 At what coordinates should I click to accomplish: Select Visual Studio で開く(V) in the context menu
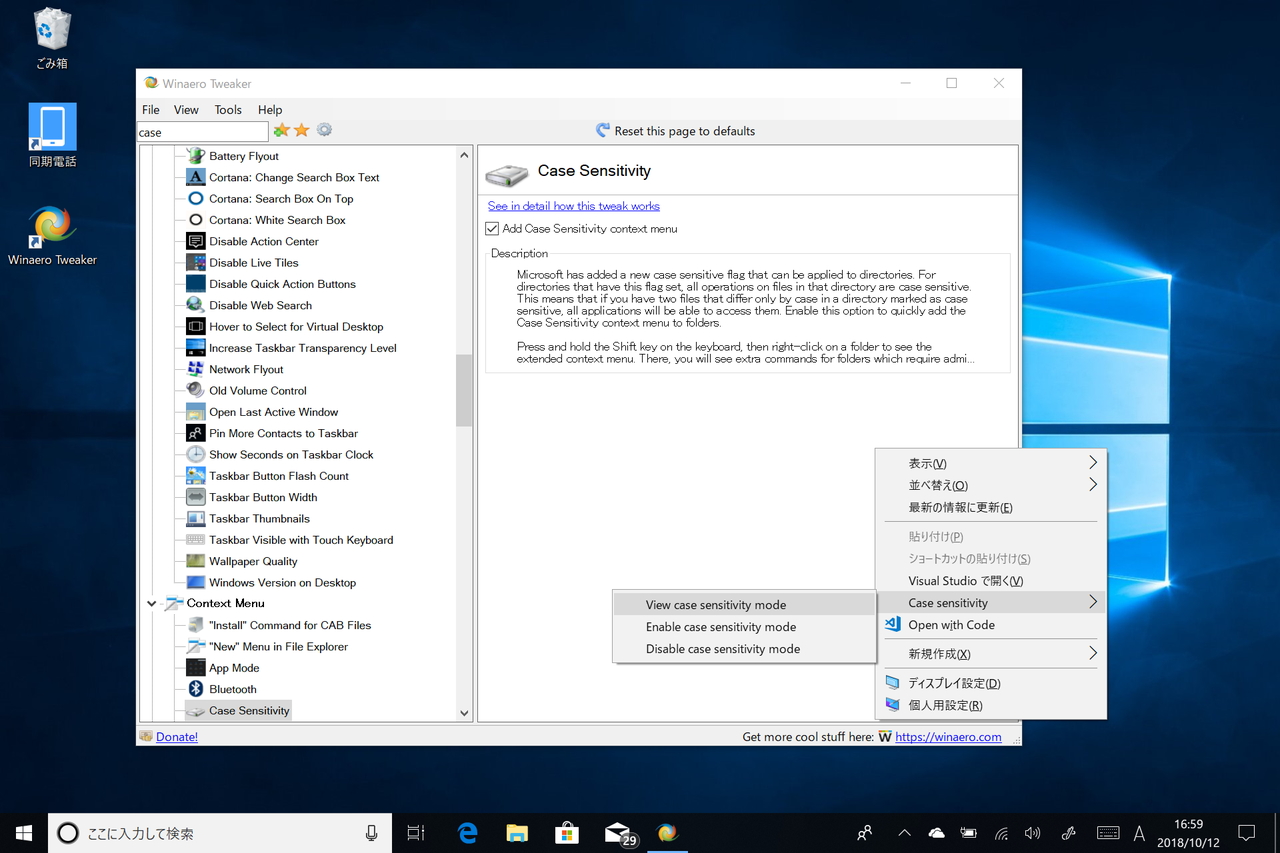[991, 581]
